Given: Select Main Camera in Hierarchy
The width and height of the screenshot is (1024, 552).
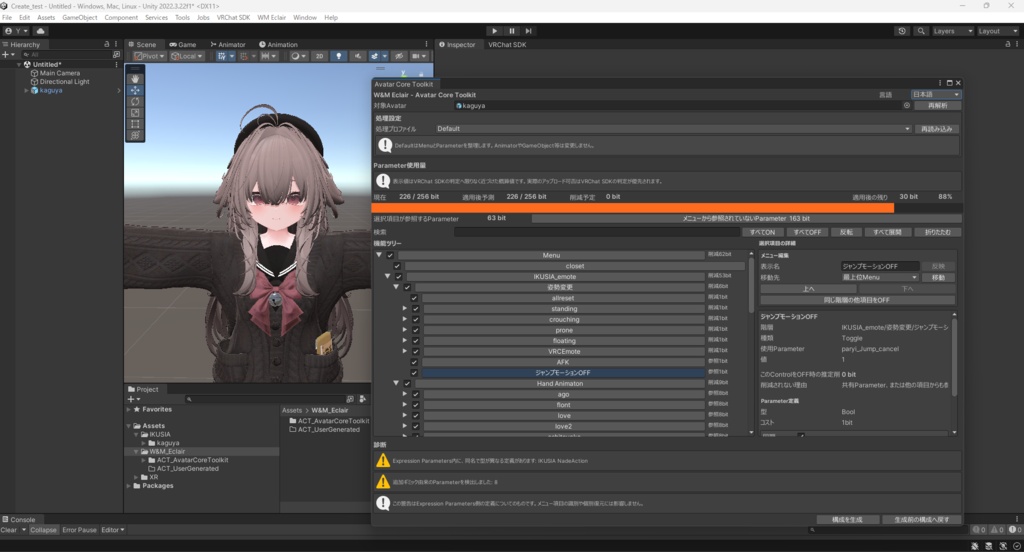Looking at the screenshot, I should 59,73.
